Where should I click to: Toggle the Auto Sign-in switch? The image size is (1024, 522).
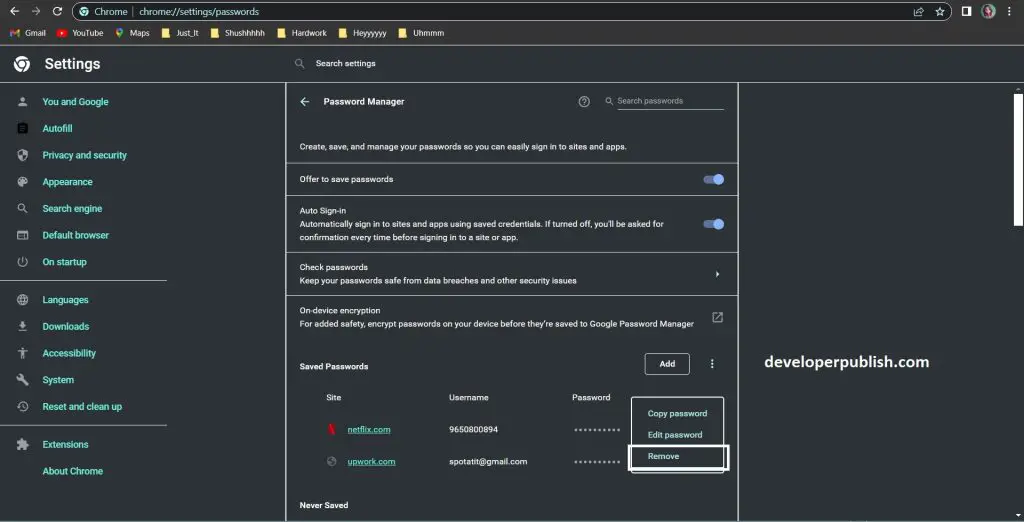coord(714,224)
